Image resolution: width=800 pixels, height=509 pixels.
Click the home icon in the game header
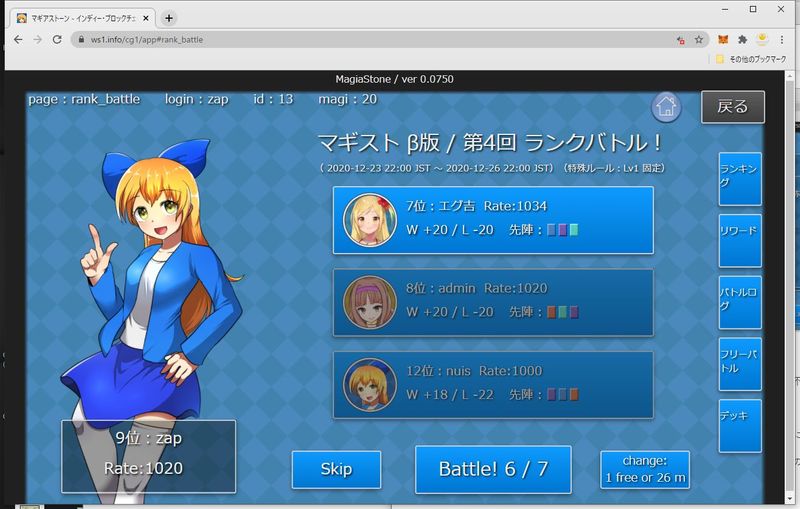point(666,107)
